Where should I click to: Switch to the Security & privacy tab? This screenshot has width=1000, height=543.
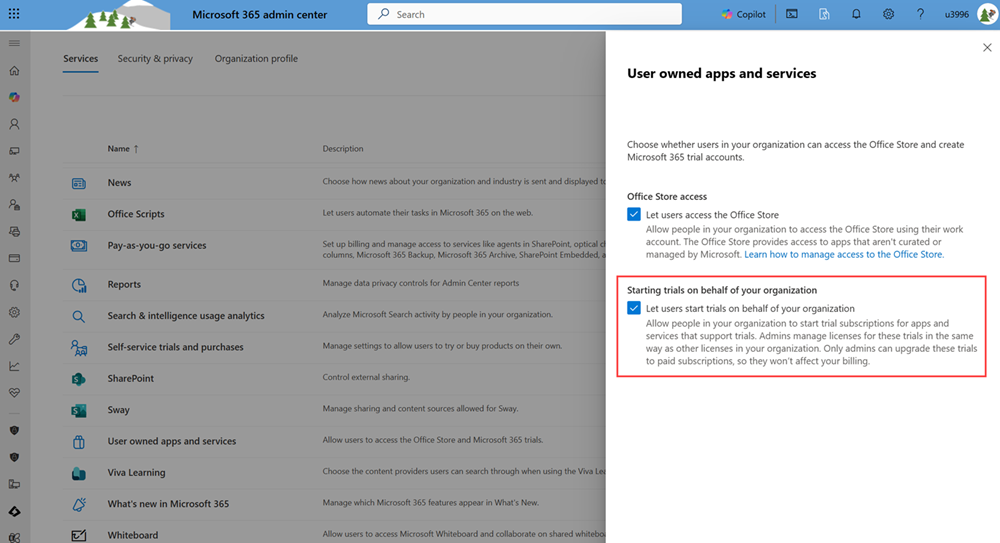(x=155, y=59)
